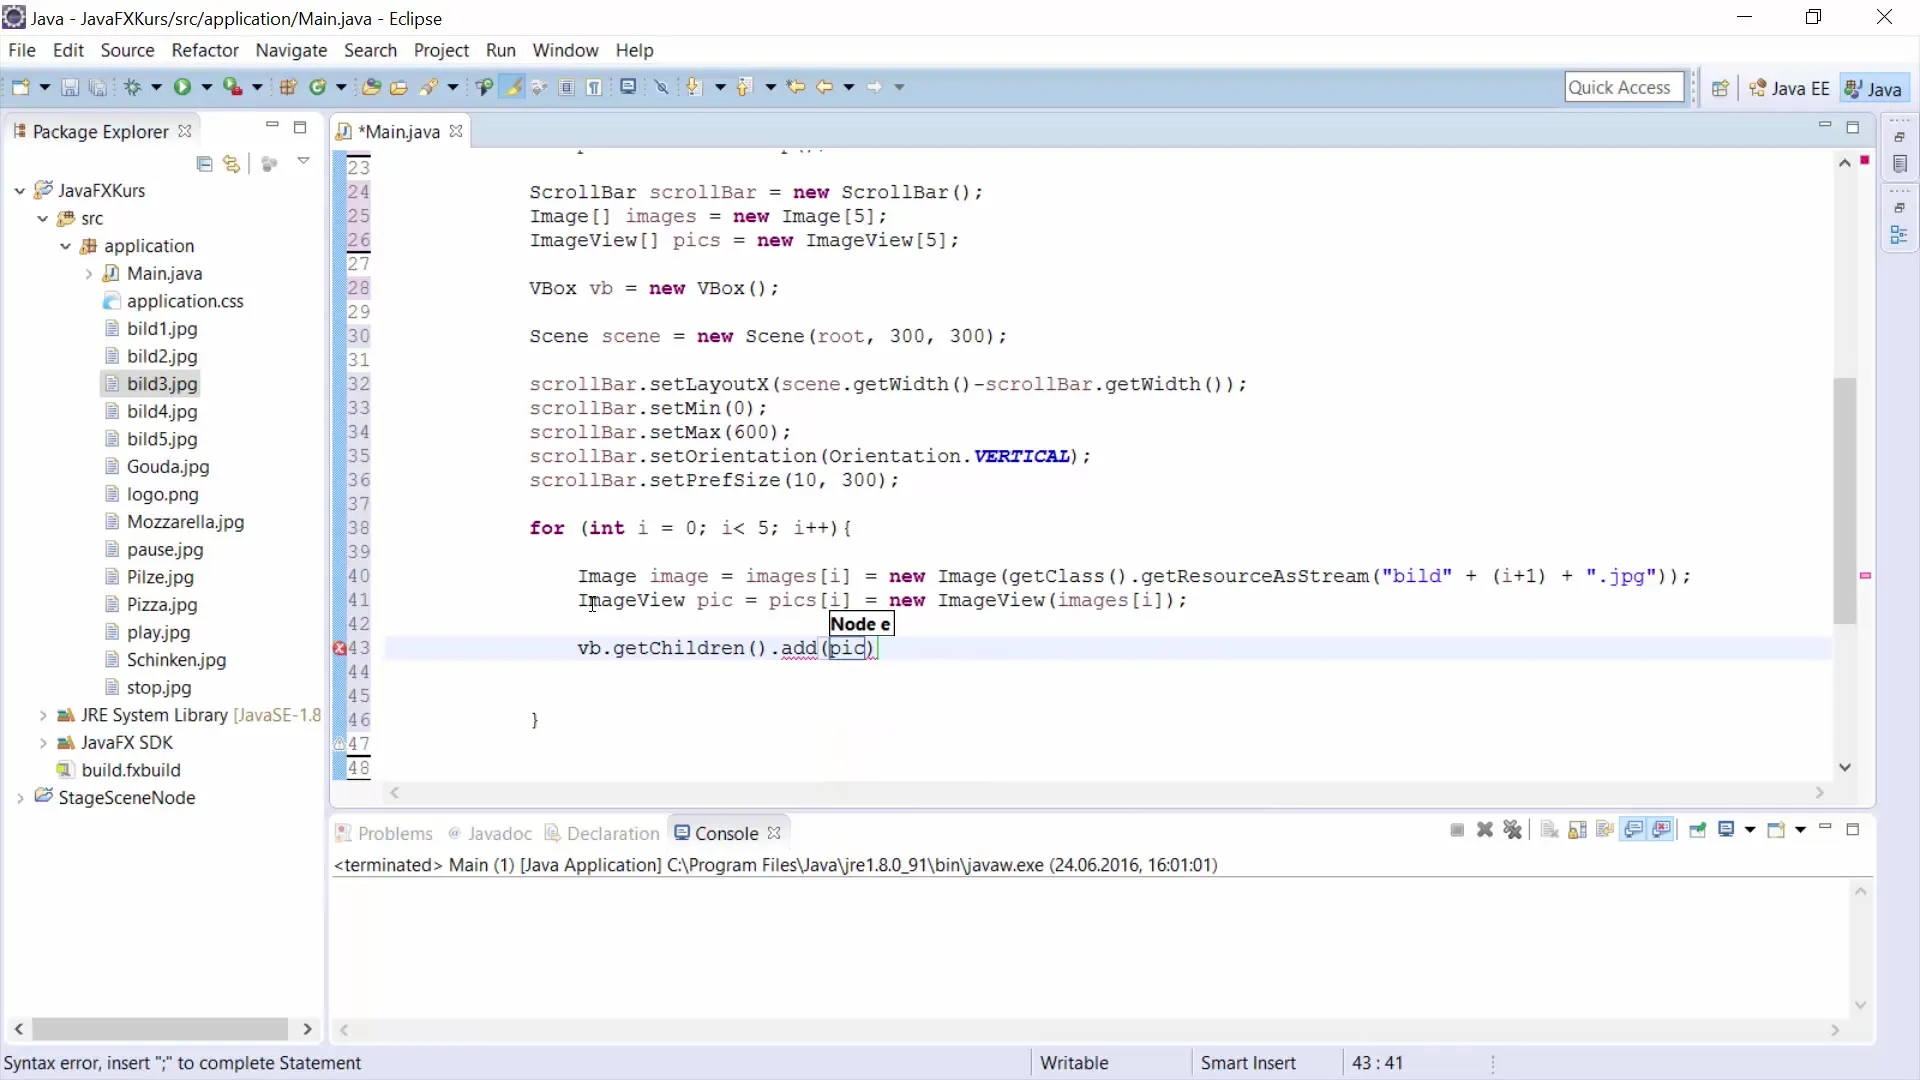Switch to the Declaration tab
Screen dimensions: 1920x1080
pyautogui.click(x=603, y=833)
